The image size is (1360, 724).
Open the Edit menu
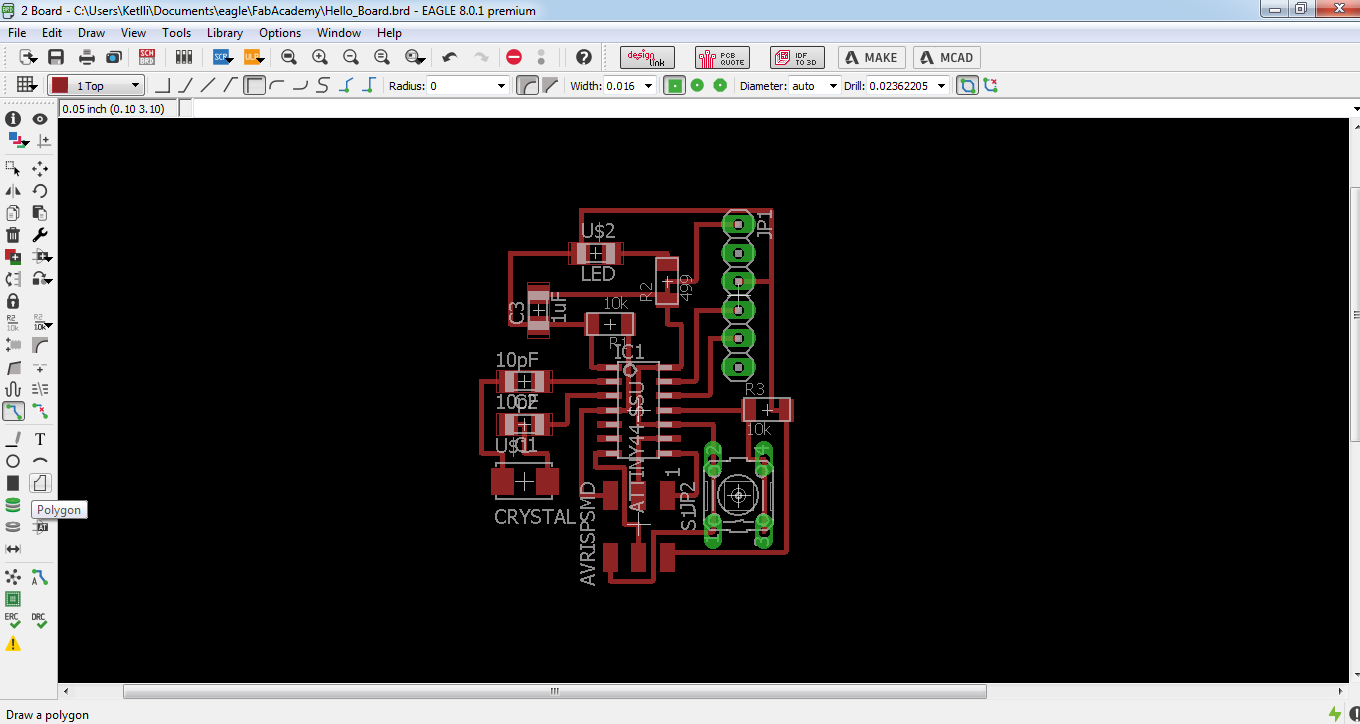point(52,33)
